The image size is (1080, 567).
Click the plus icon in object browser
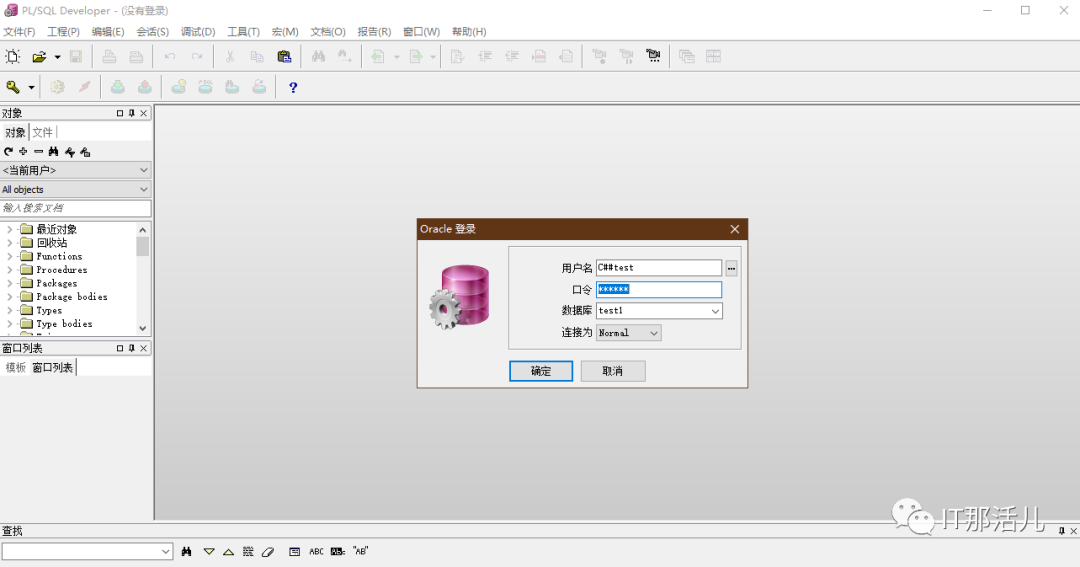click(x=23, y=152)
